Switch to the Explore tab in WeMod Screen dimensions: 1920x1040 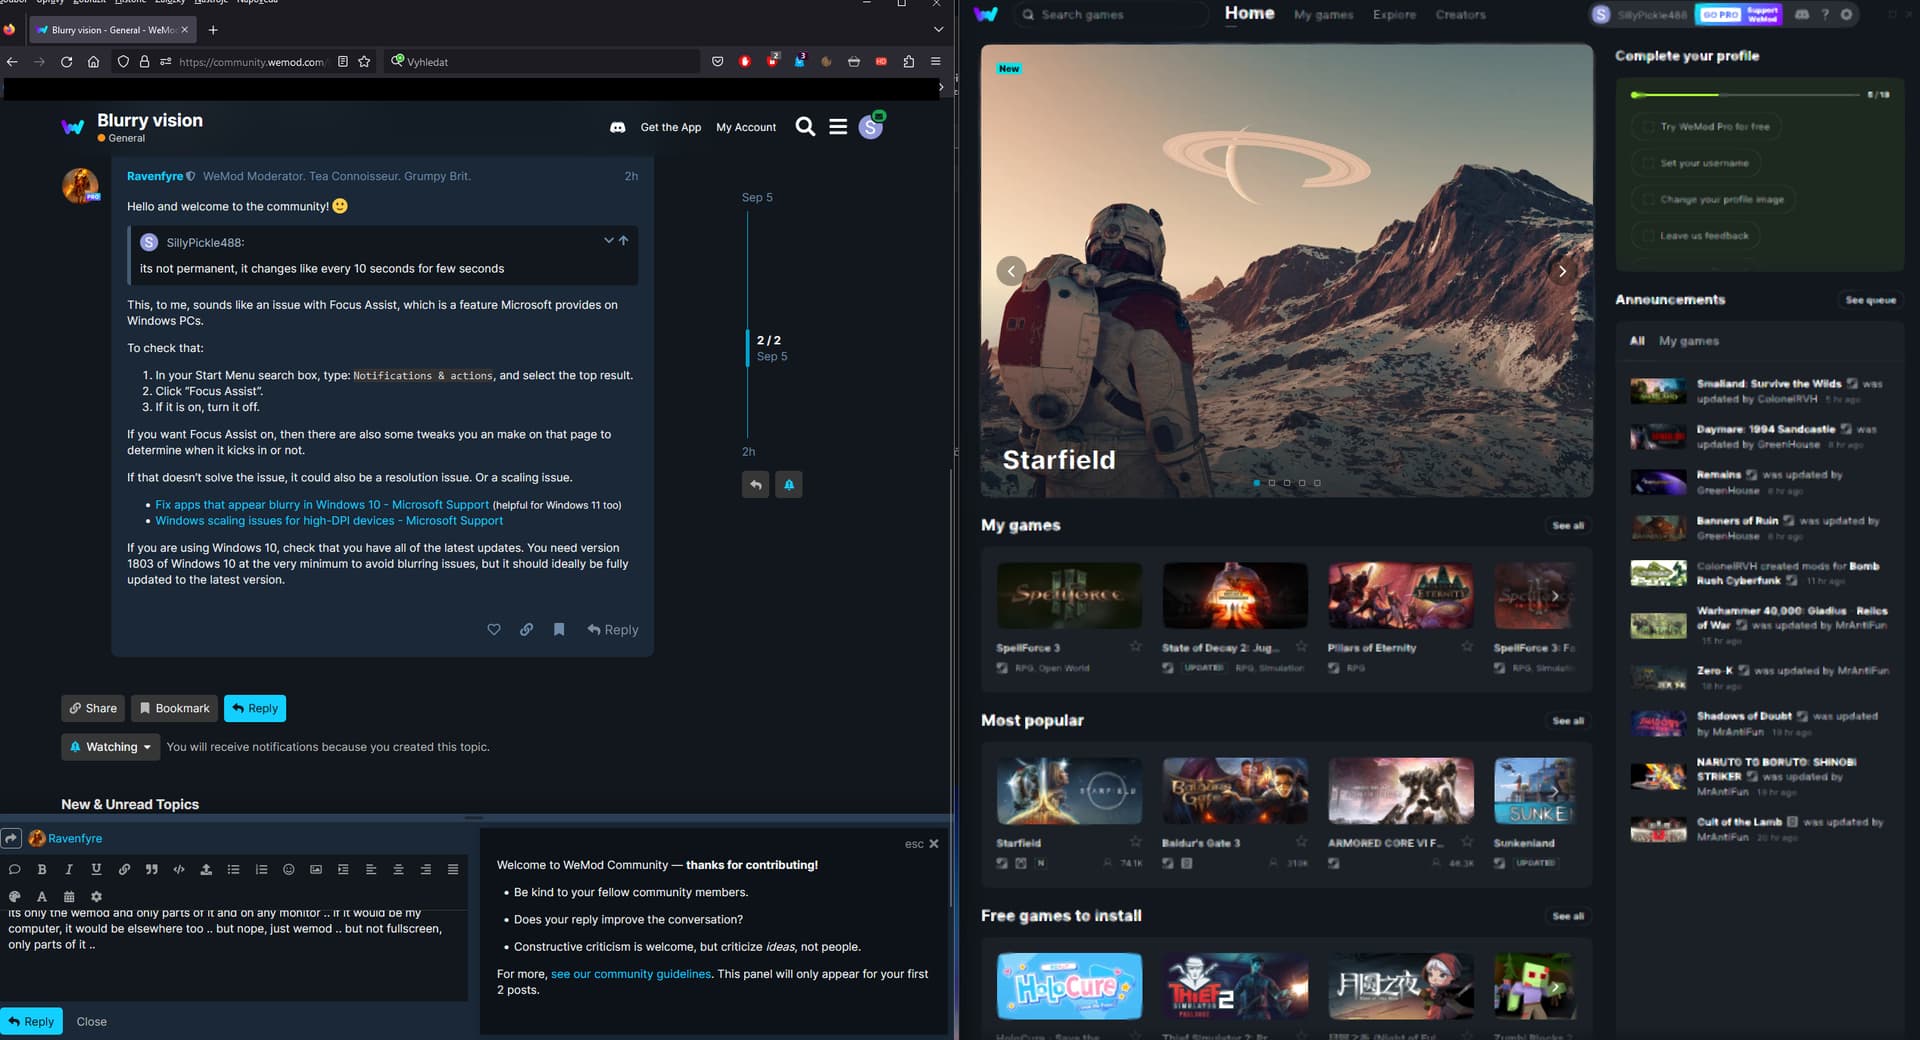[1394, 15]
